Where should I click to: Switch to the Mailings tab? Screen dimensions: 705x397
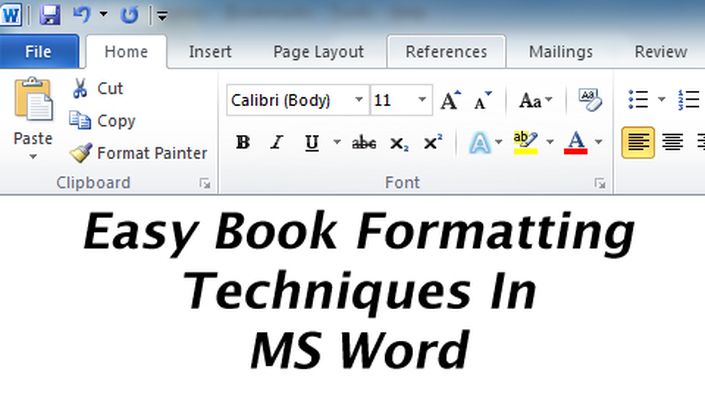(561, 52)
